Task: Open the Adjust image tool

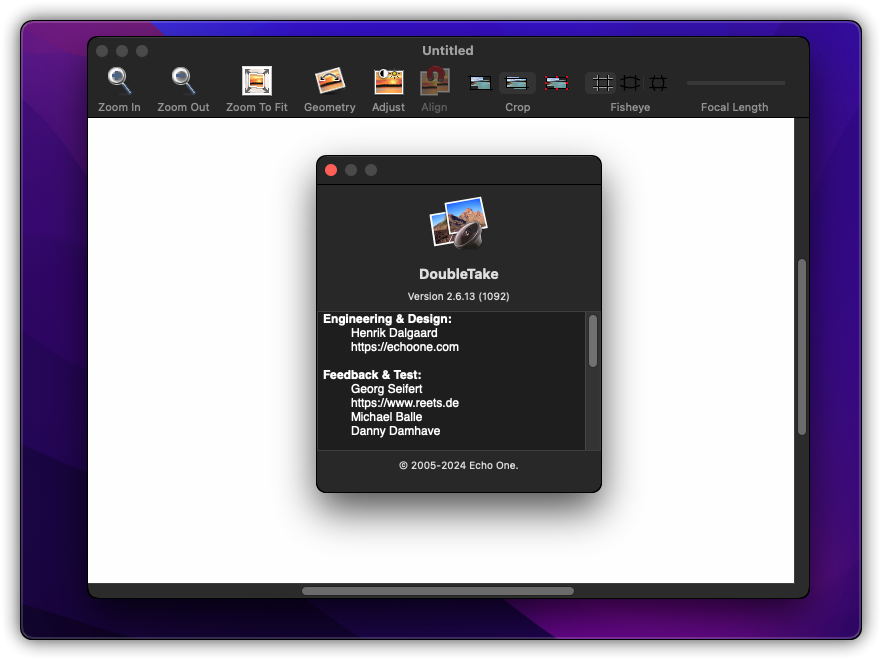Action: [x=388, y=81]
